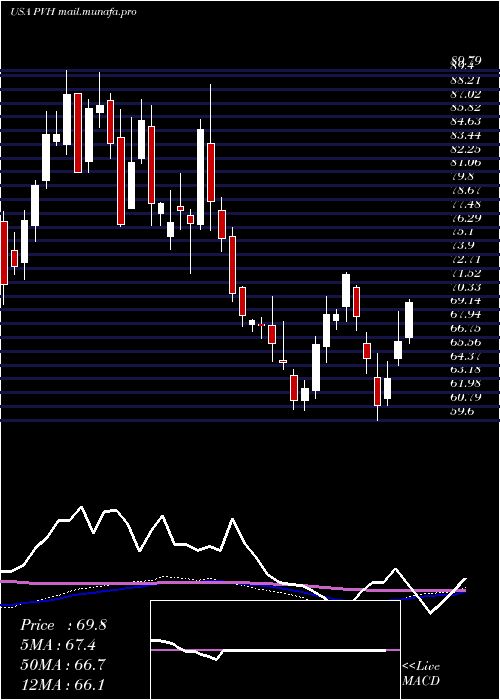The width and height of the screenshot is (500, 700).
Task: Click the 85.82 price level label
Action: click(465, 108)
